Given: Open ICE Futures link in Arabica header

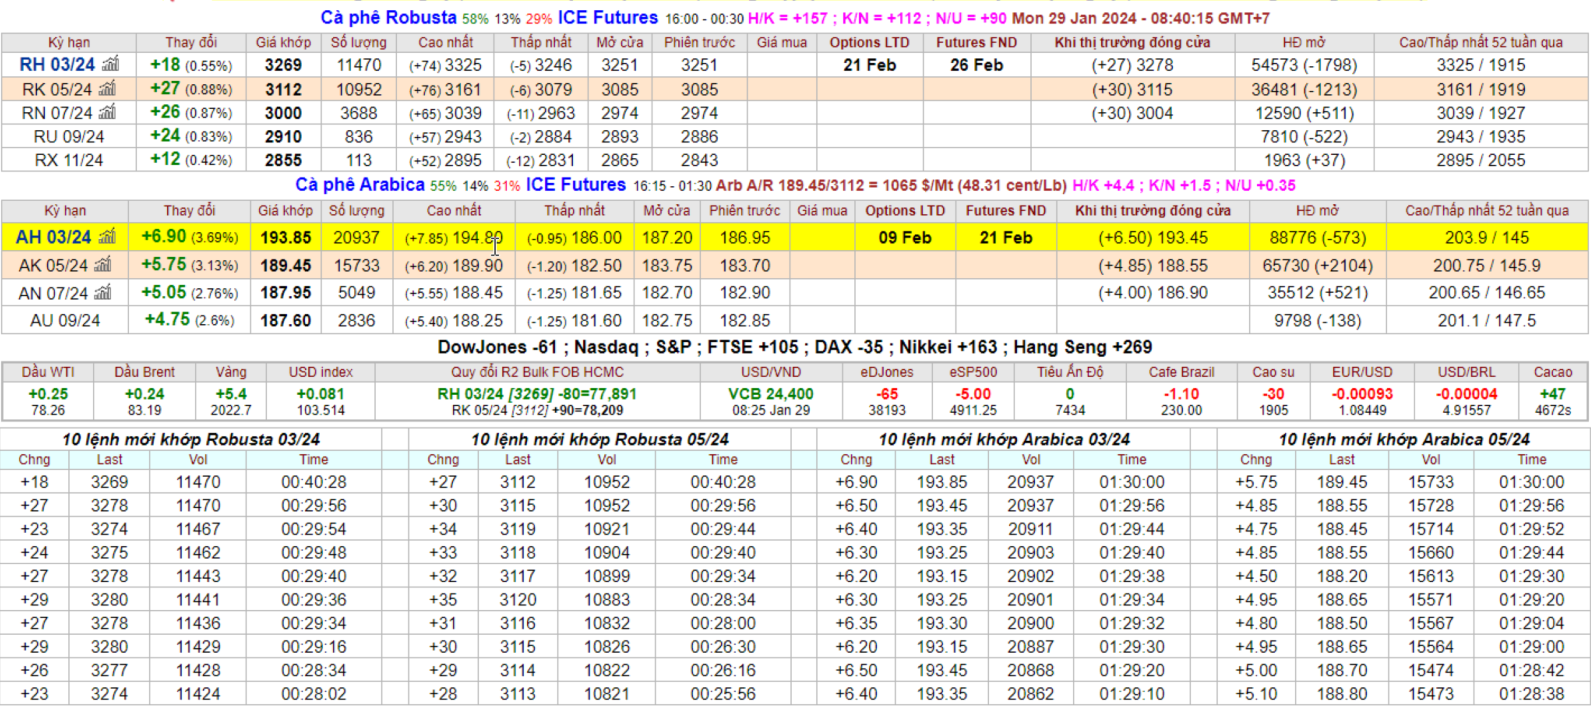Looking at the screenshot, I should [575, 185].
